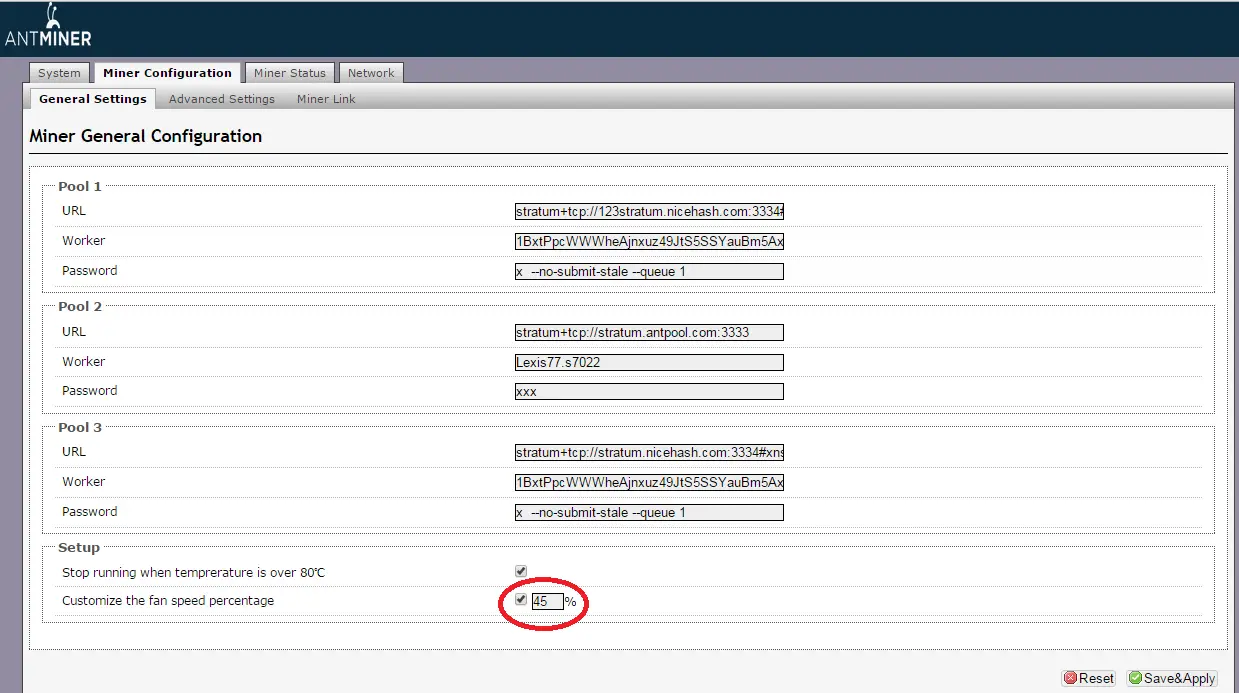The width and height of the screenshot is (1239, 693).
Task: Toggle stop running over 80℃ checkbox
Action: (521, 572)
